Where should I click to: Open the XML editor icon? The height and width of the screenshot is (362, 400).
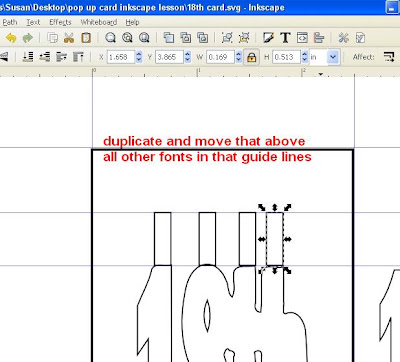(x=302, y=38)
